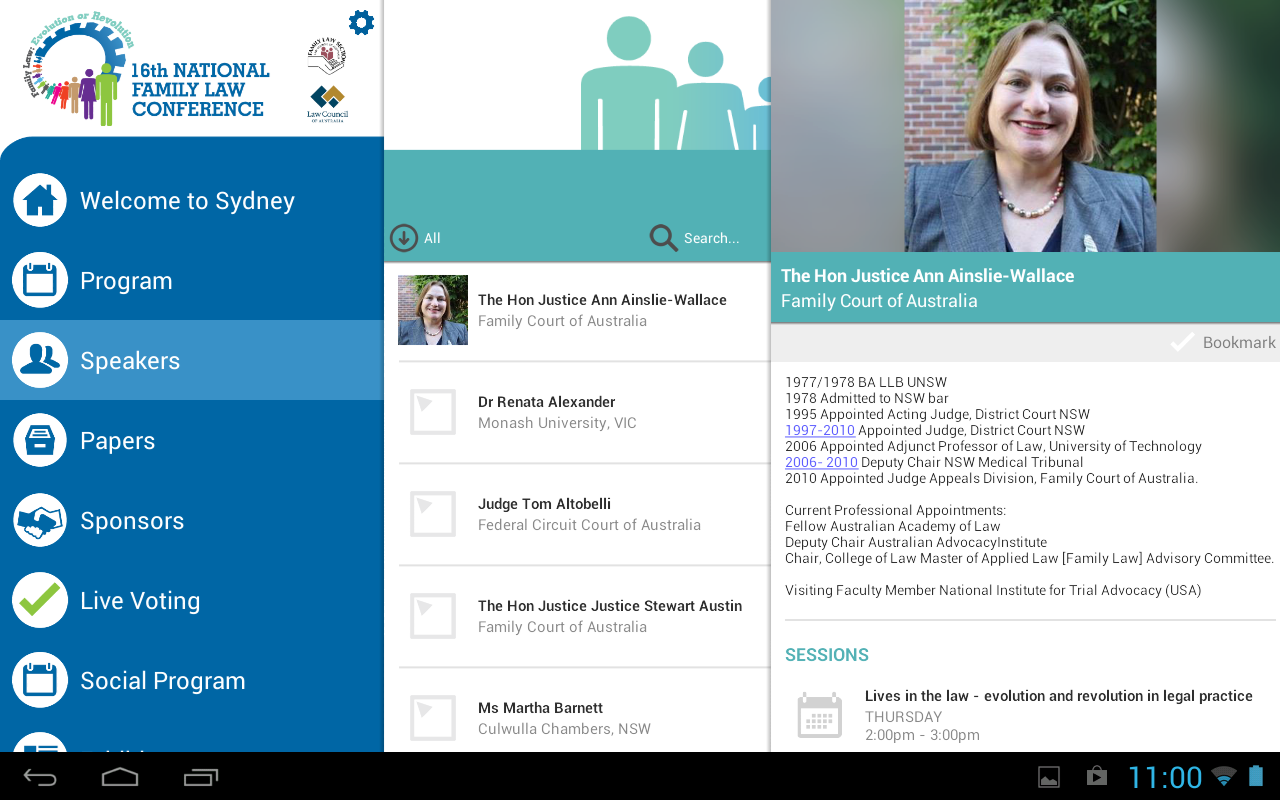Image resolution: width=1280 pixels, height=800 pixels.
Task: Tap Judge Tom Altobelli placeholder image
Action: [x=433, y=514]
